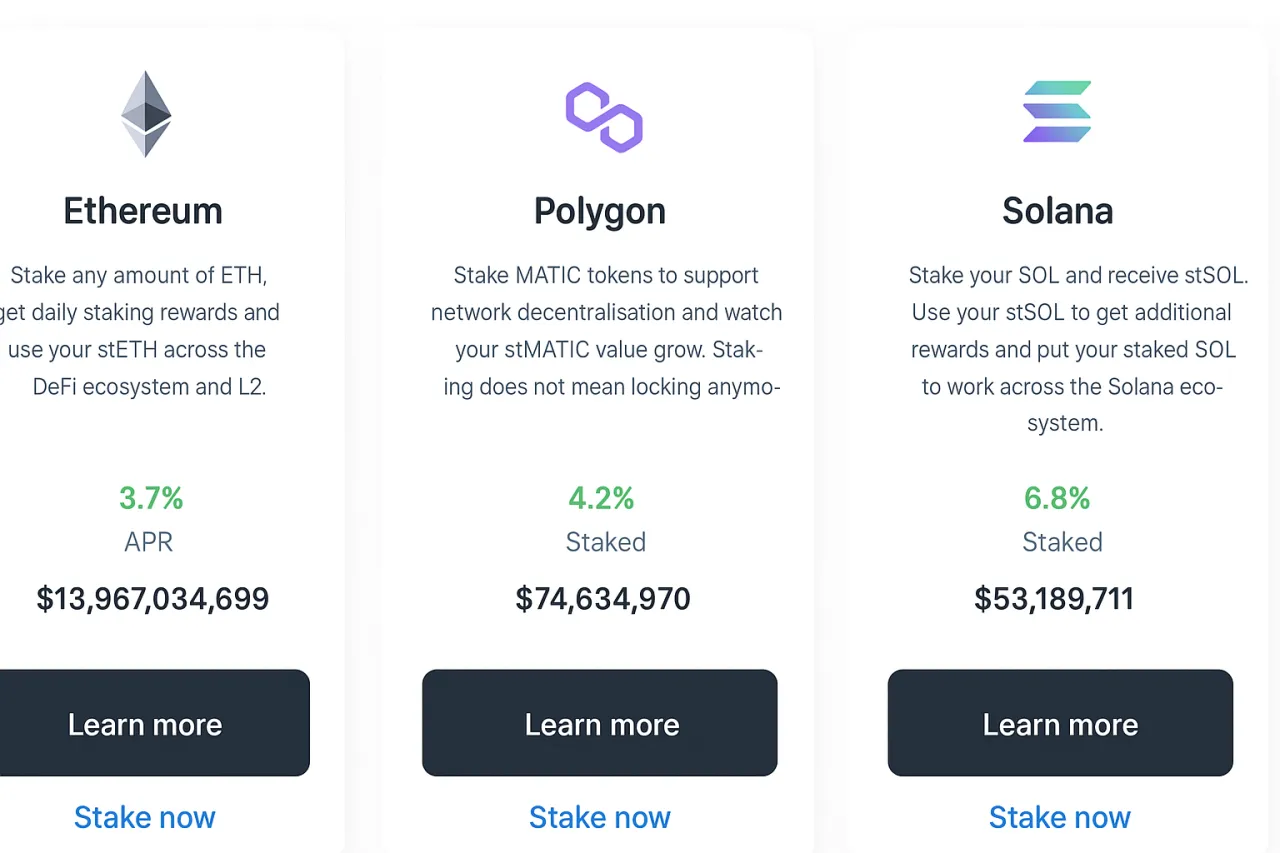Click the 4.2% Staked figure
The width and height of the screenshot is (1280, 853).
(x=601, y=498)
